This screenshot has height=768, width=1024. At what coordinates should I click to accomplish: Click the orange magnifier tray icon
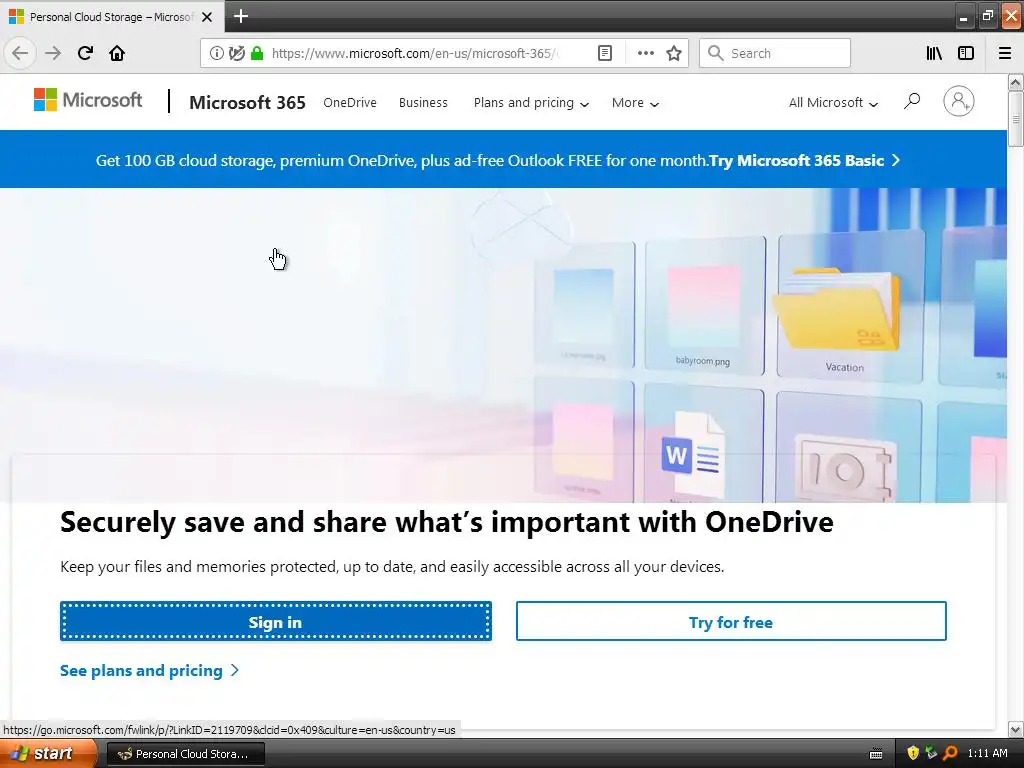[950, 754]
